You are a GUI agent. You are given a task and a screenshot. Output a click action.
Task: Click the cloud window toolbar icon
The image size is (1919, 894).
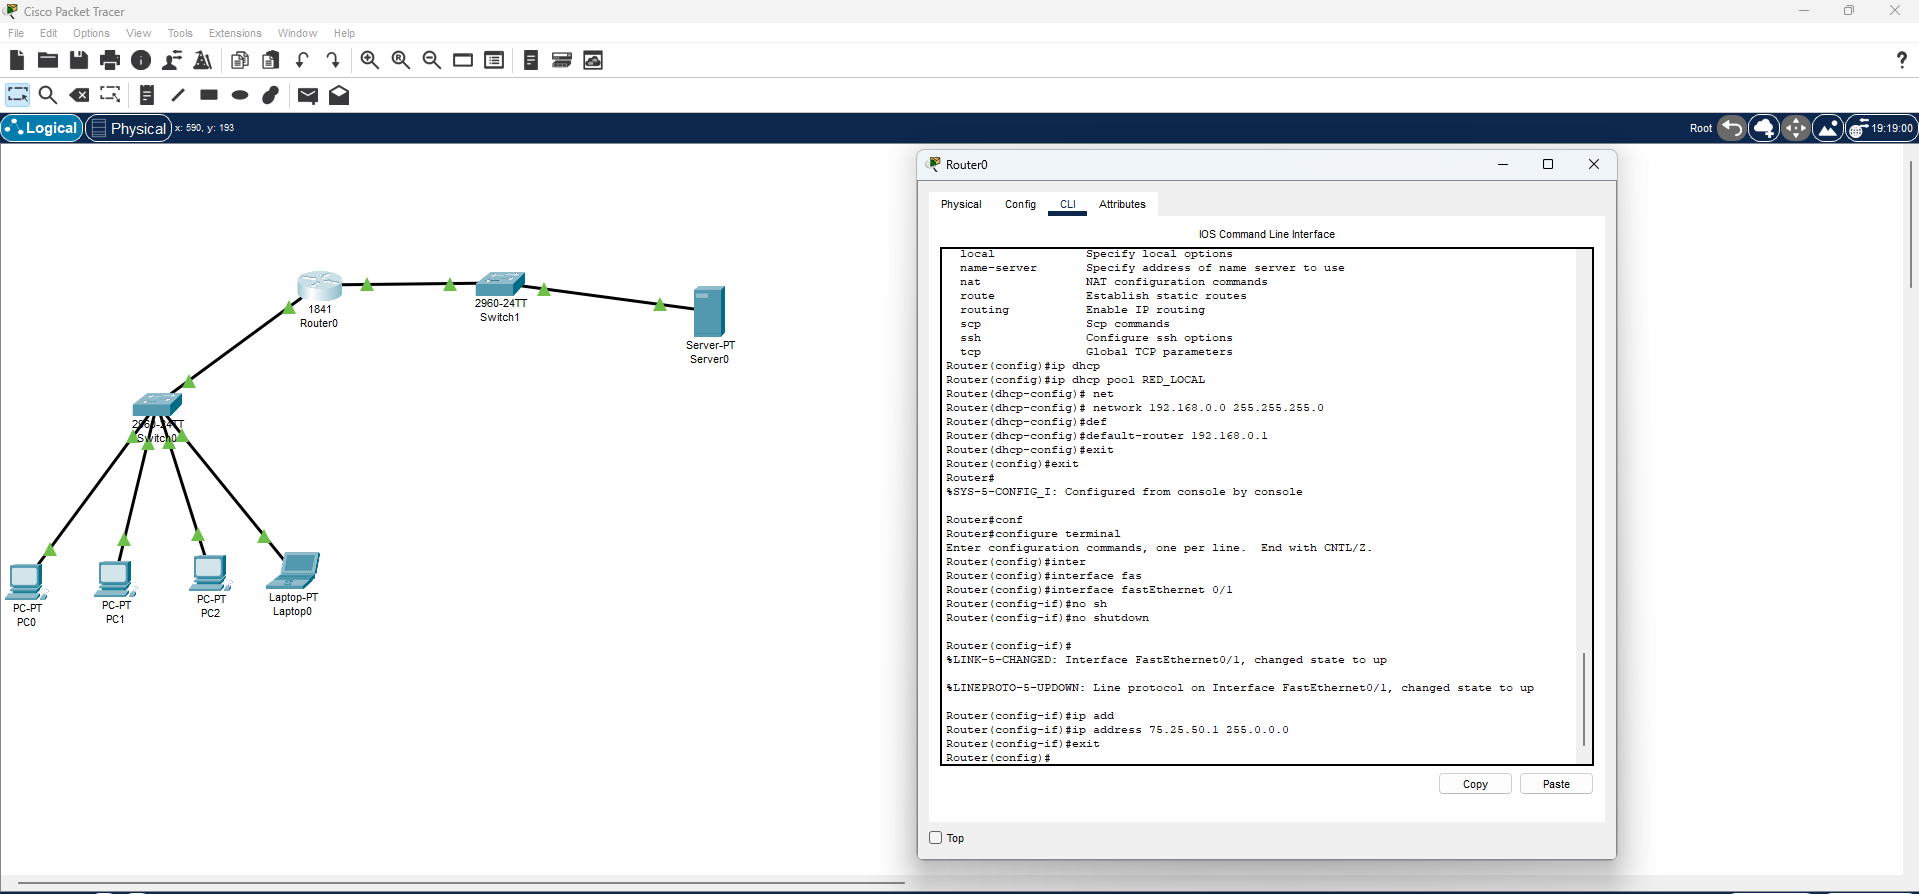(593, 60)
